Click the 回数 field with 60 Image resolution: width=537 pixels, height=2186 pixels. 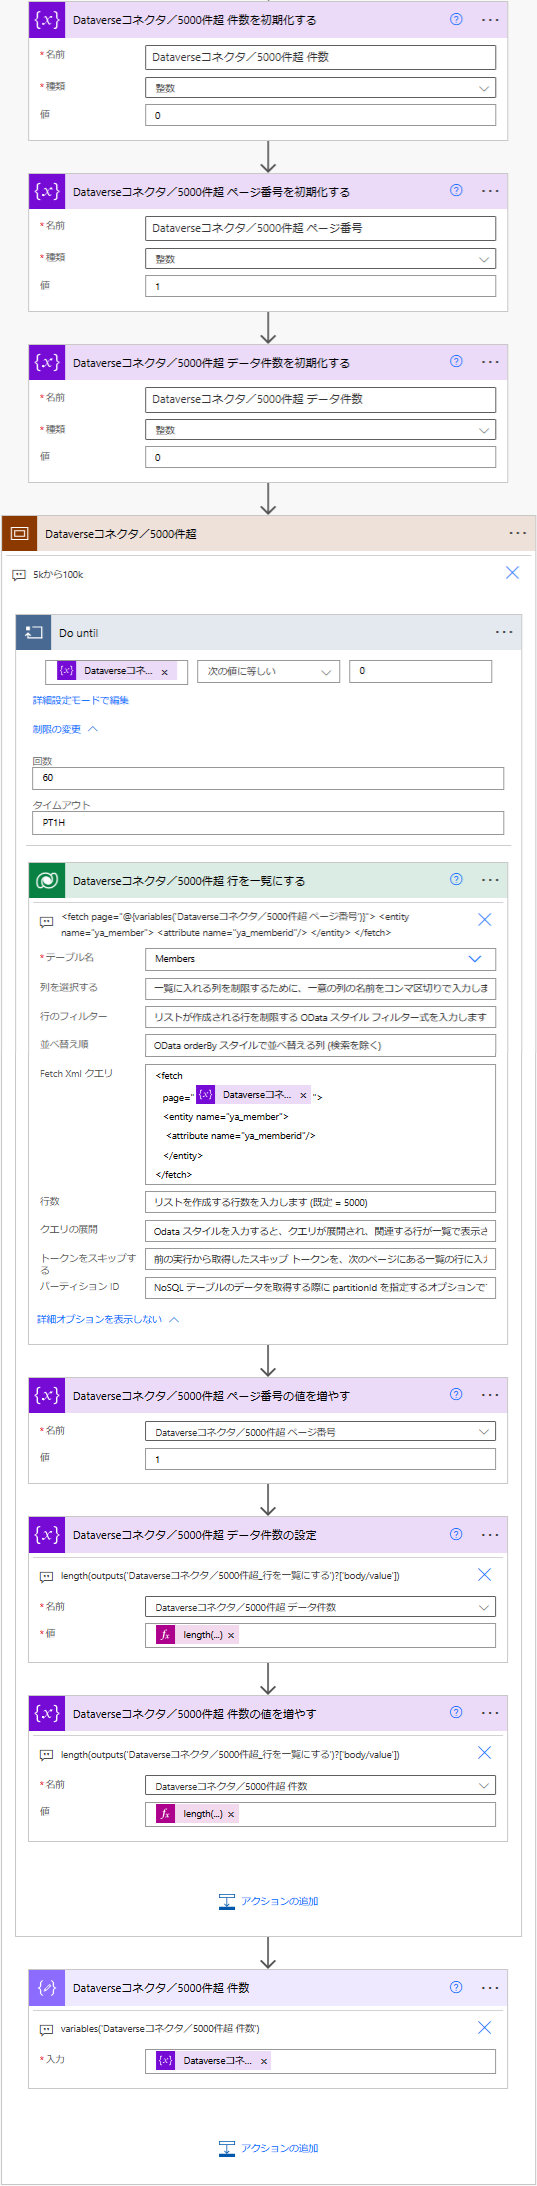pyautogui.click(x=268, y=778)
